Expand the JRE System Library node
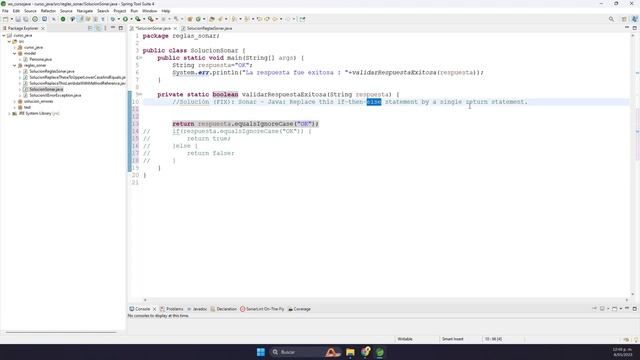The height and width of the screenshot is (360, 640). pyautogui.click(x=9, y=113)
